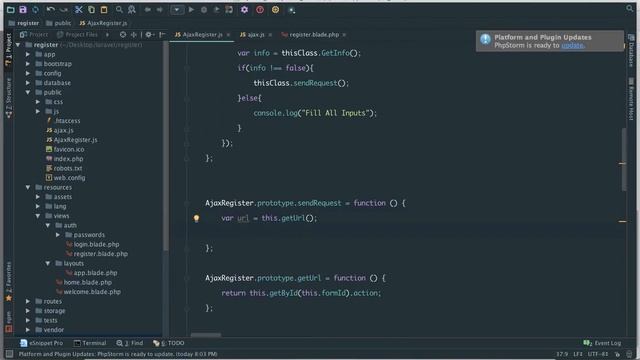Click the Debug bug icon
The height and width of the screenshot is (360, 640).
[204, 9]
